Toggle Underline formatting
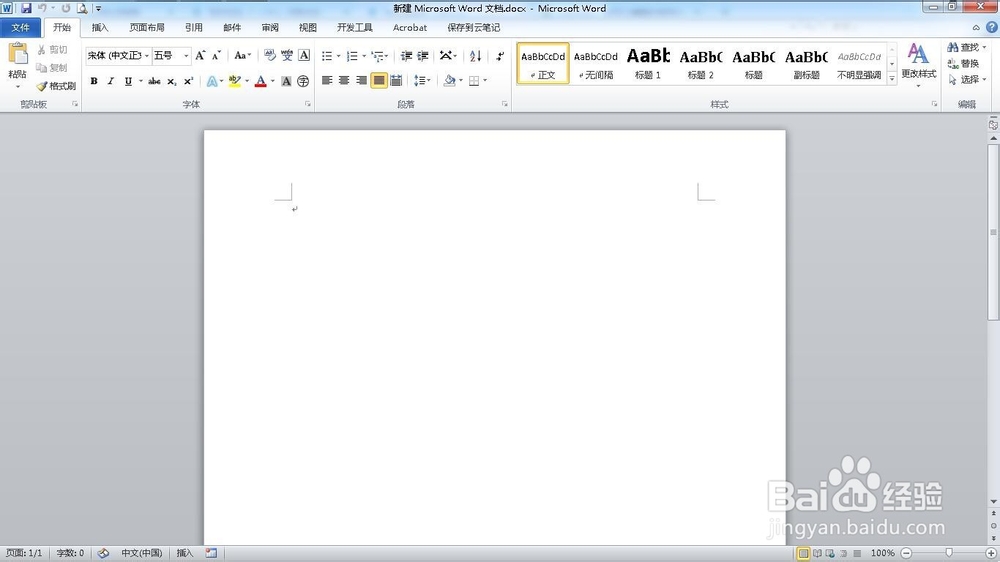Screen dimensions: 1000x562 tap(128, 81)
